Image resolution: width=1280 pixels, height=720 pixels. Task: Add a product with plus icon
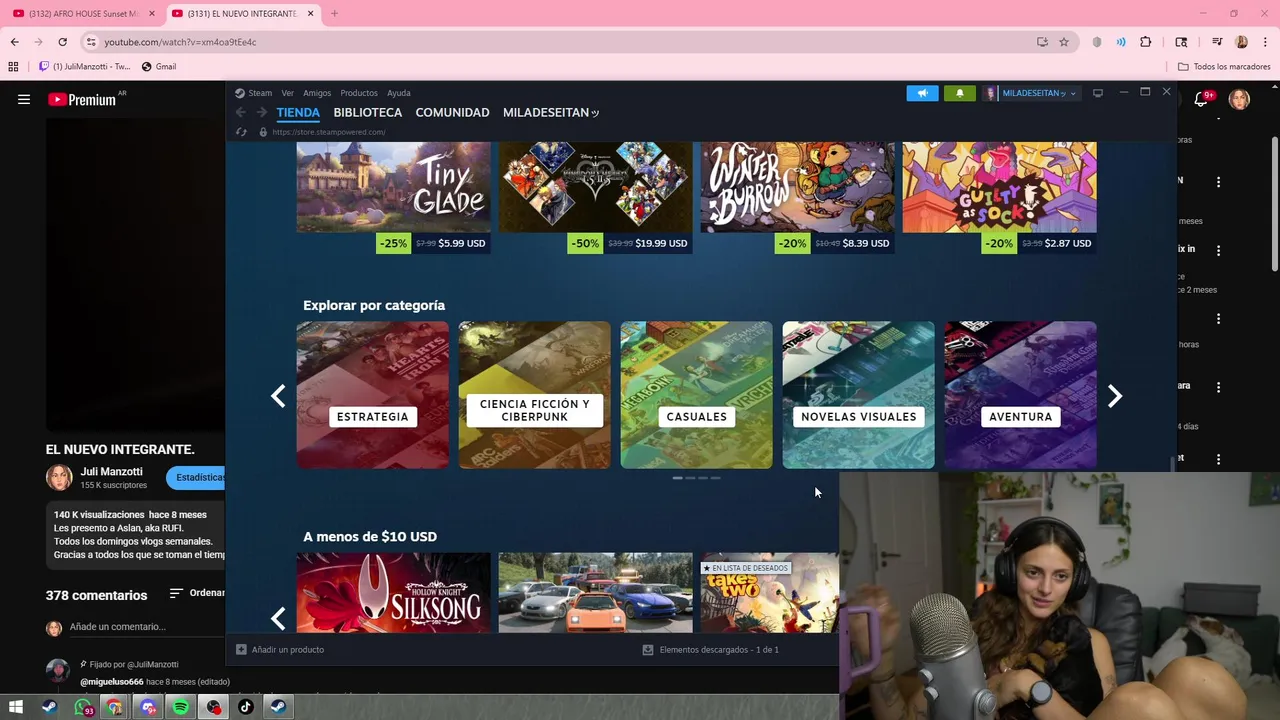coord(241,650)
